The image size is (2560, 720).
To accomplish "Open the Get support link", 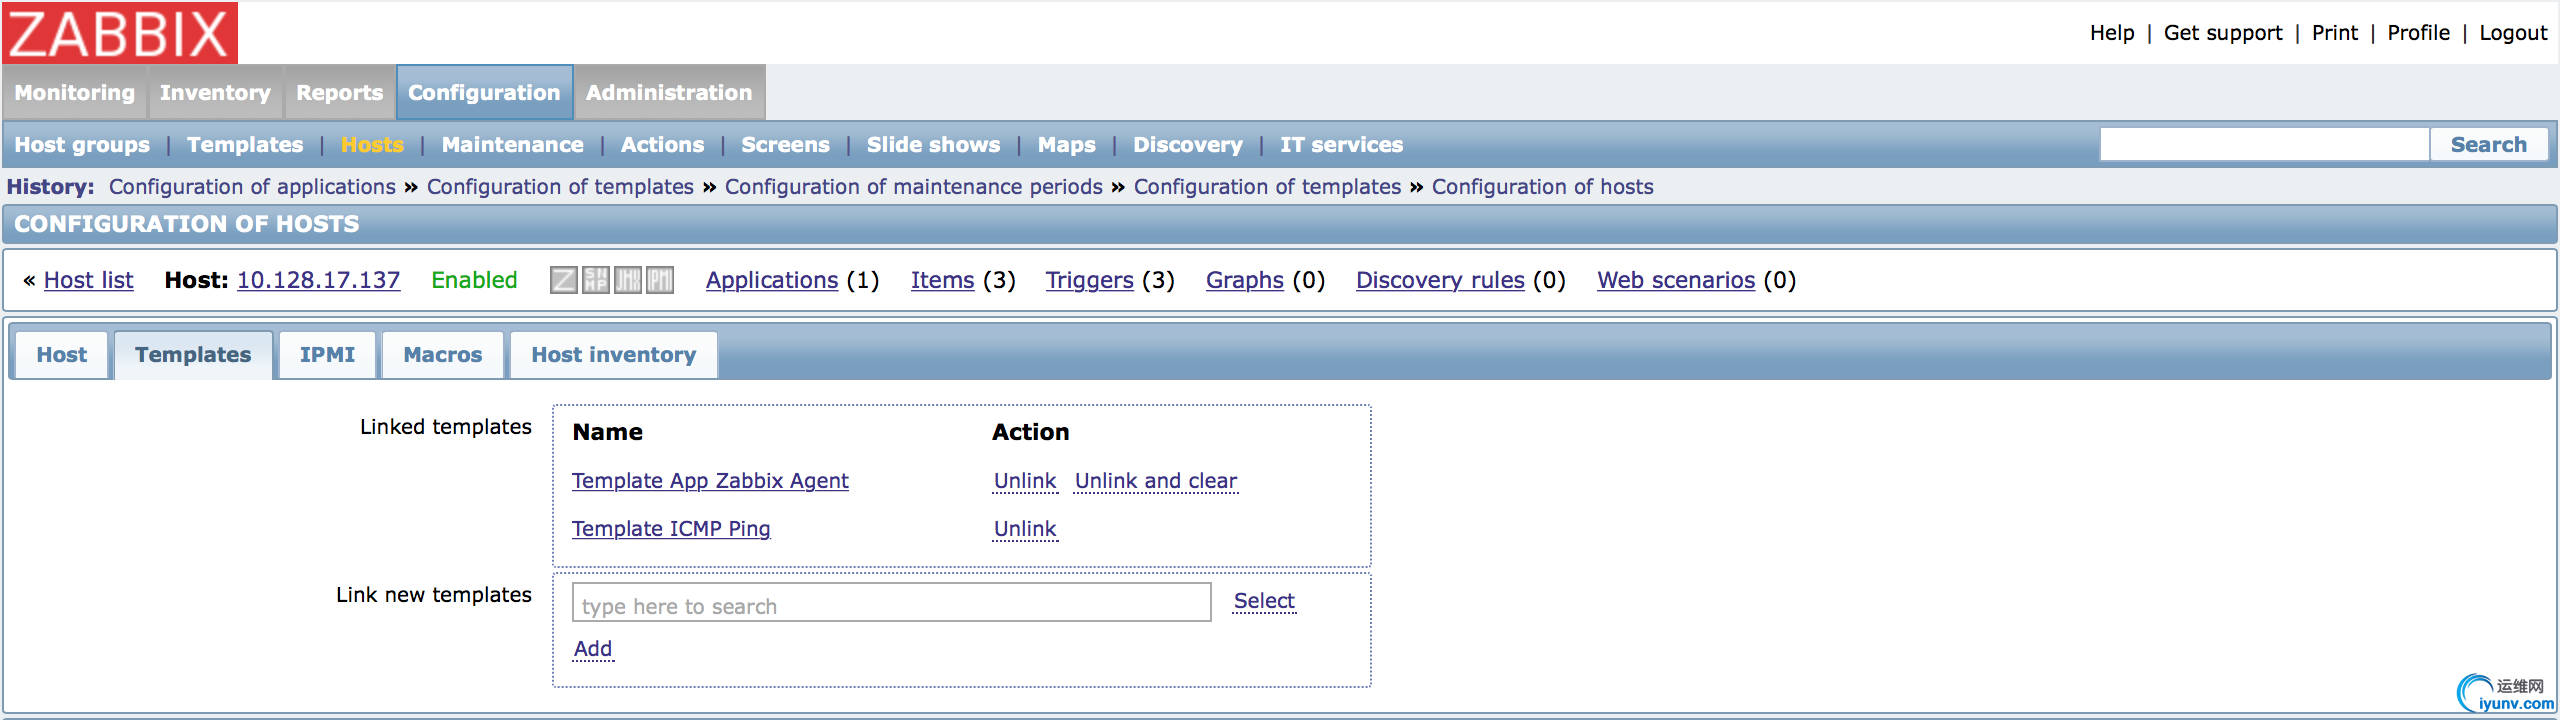I will [x=2223, y=33].
